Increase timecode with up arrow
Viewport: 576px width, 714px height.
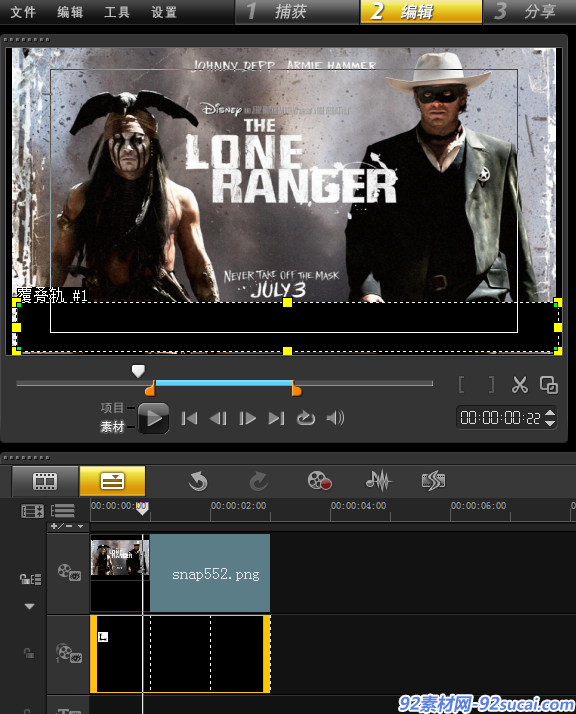click(550, 413)
